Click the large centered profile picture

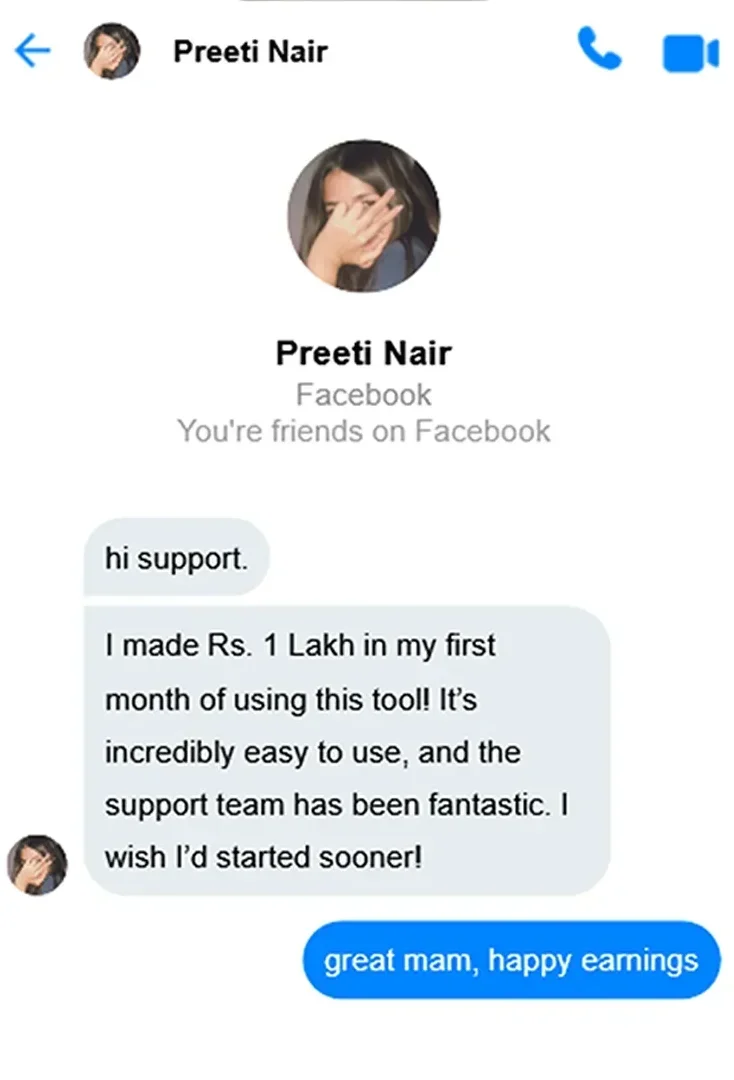(363, 216)
